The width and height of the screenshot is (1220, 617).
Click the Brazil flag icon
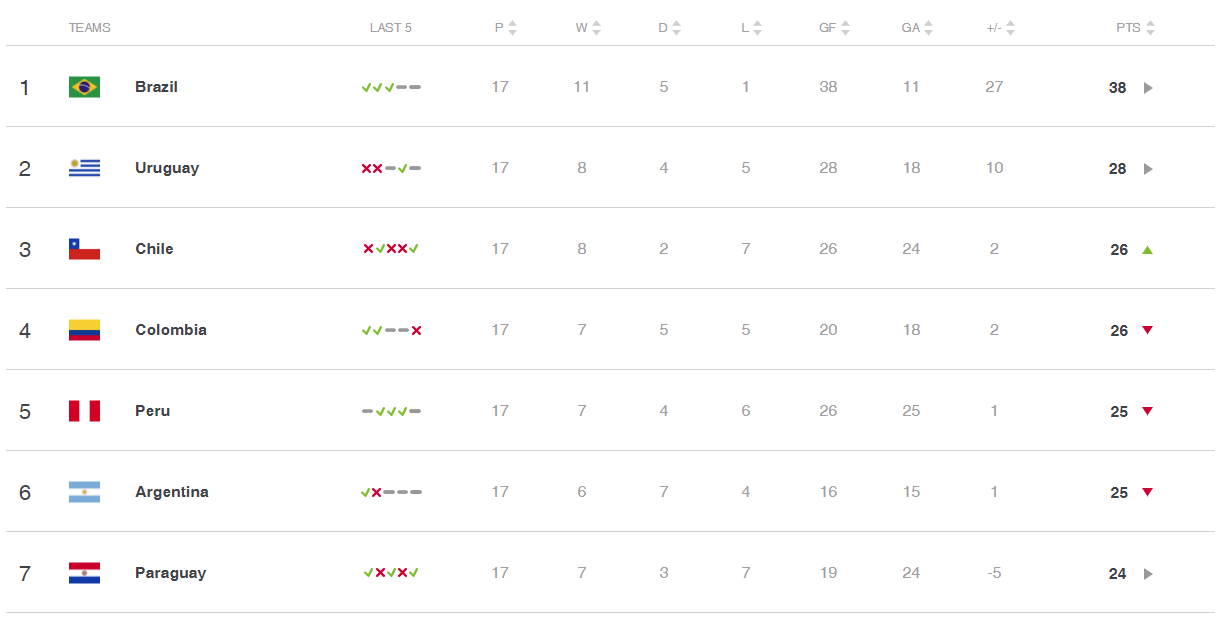pos(84,87)
